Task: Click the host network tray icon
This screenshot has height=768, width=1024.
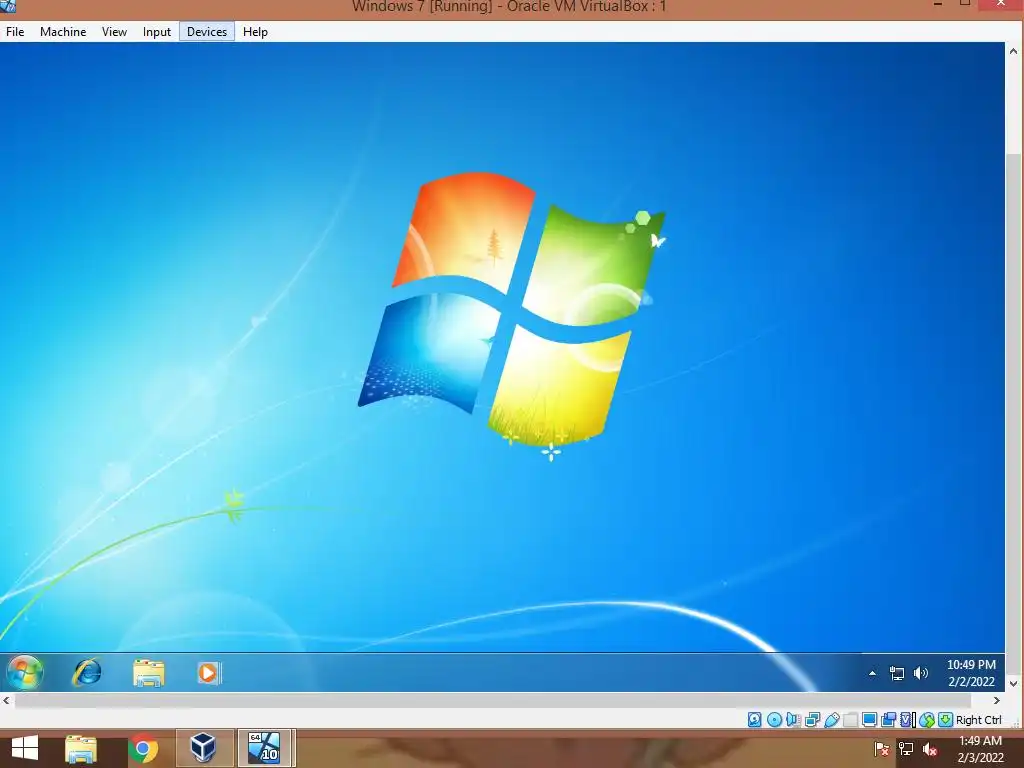Action: 906,749
